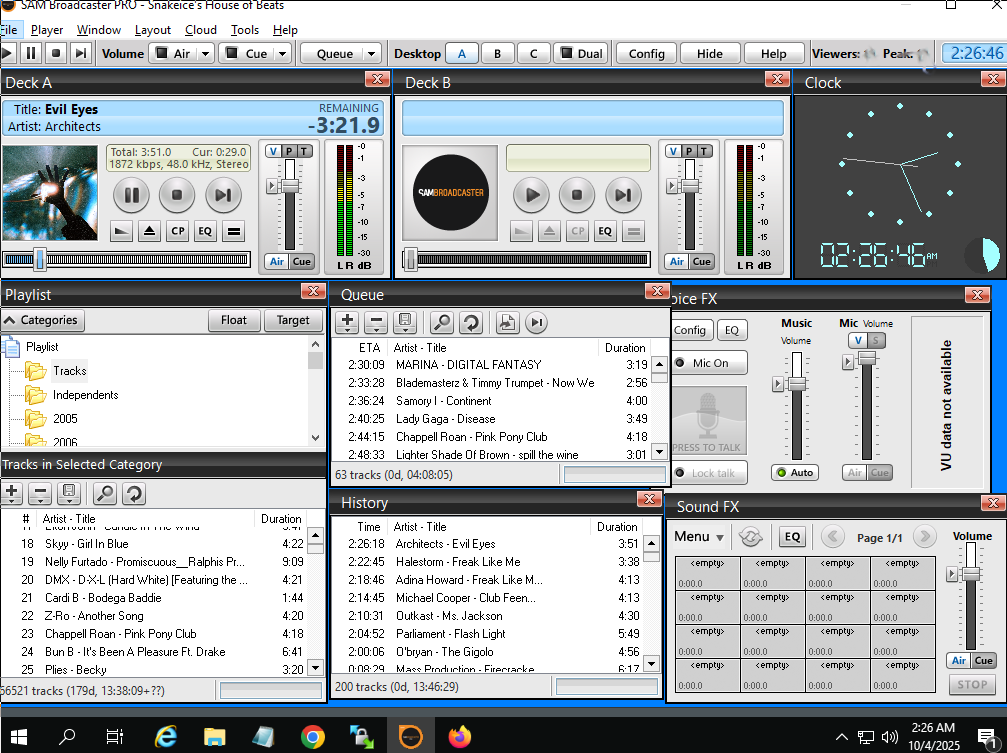
Task: Open the Cloud menu
Action: 201,30
